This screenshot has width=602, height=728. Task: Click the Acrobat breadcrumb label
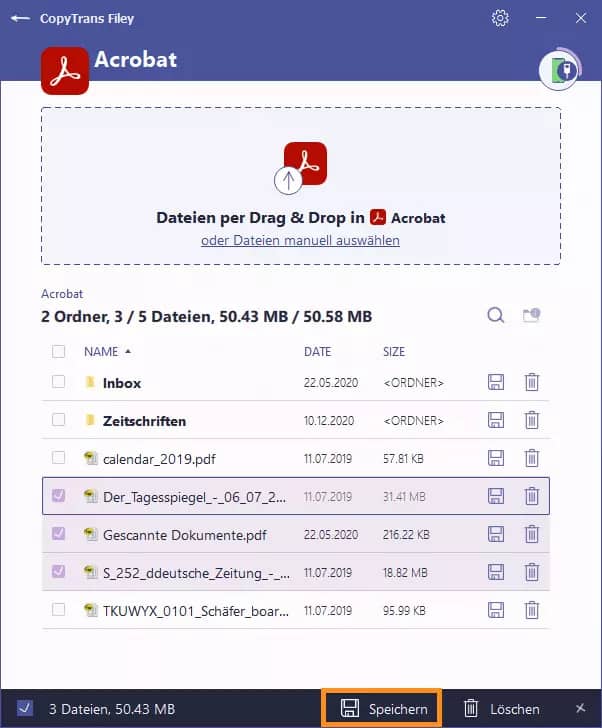[62, 294]
